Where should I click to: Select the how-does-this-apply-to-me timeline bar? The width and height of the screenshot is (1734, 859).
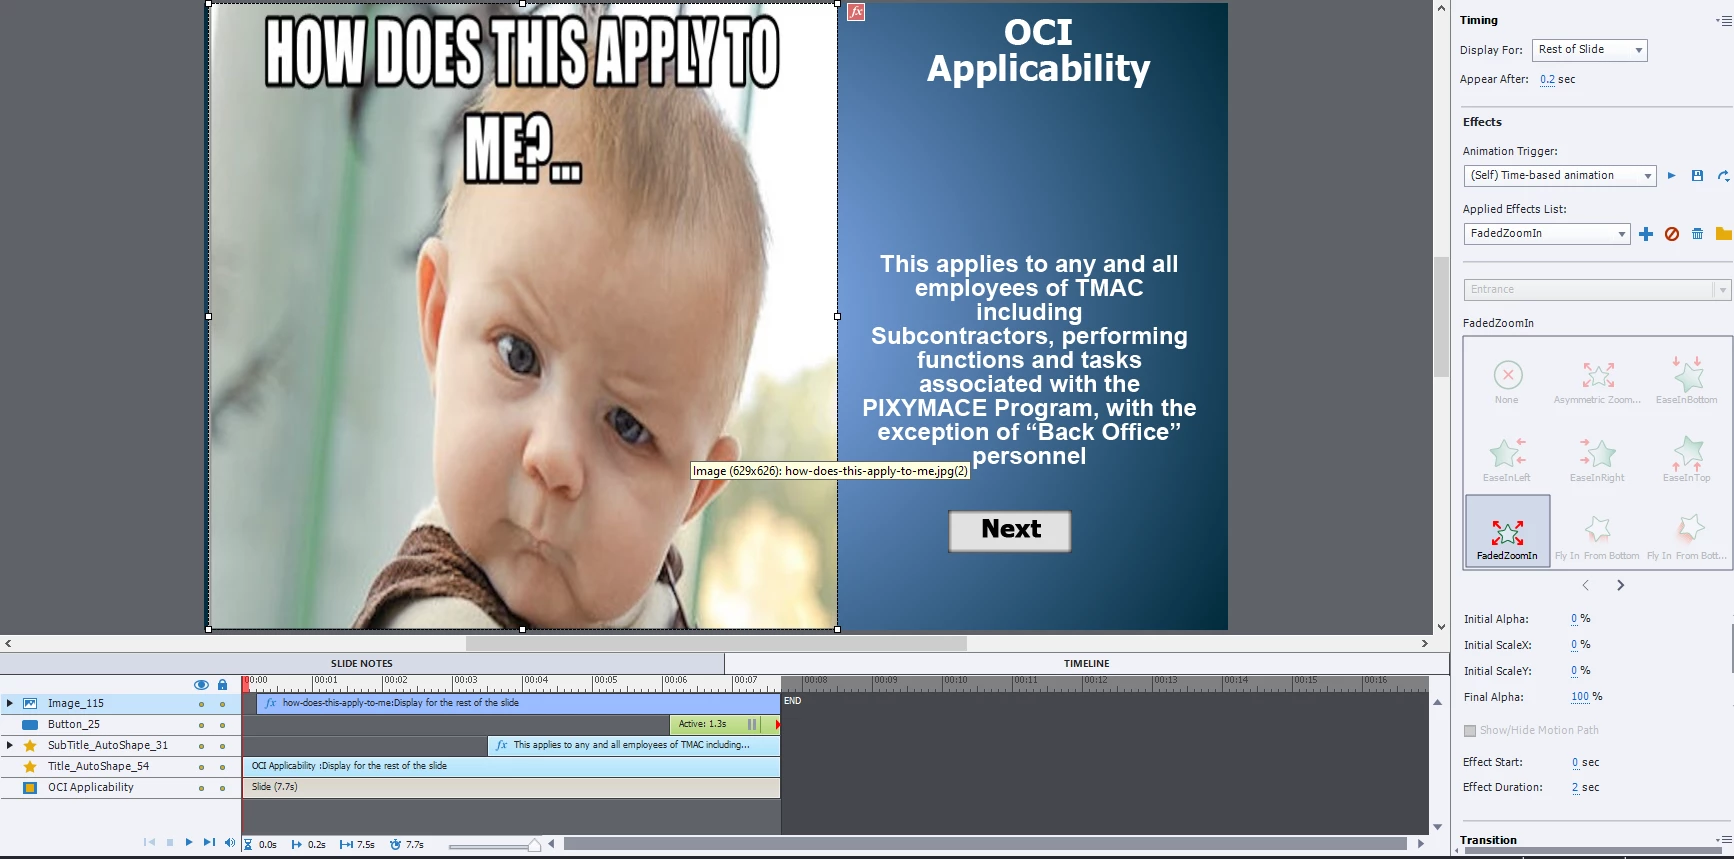[x=518, y=704]
